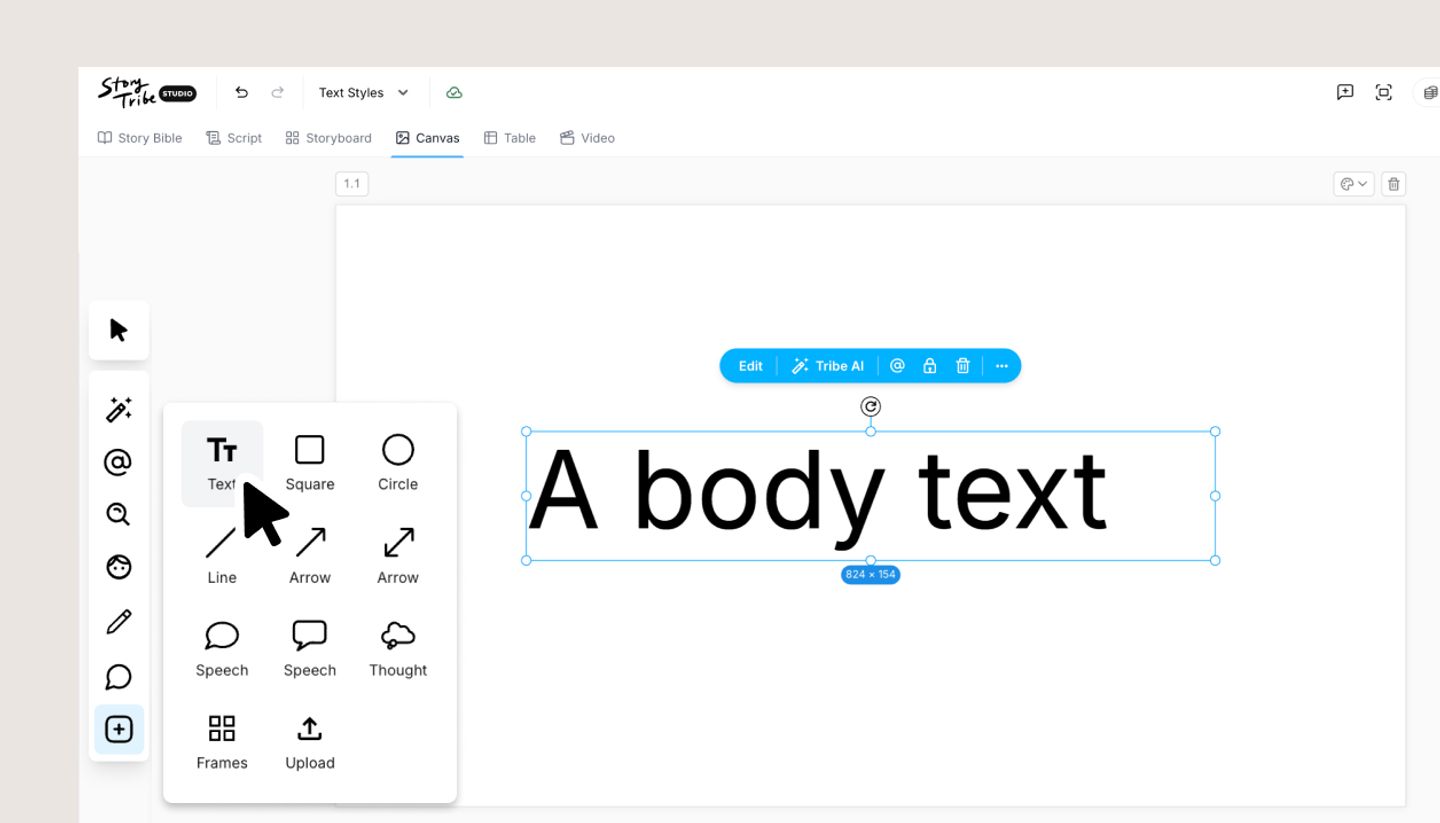Select the Canvas tab
This screenshot has height=823, width=1440.
tap(428, 138)
